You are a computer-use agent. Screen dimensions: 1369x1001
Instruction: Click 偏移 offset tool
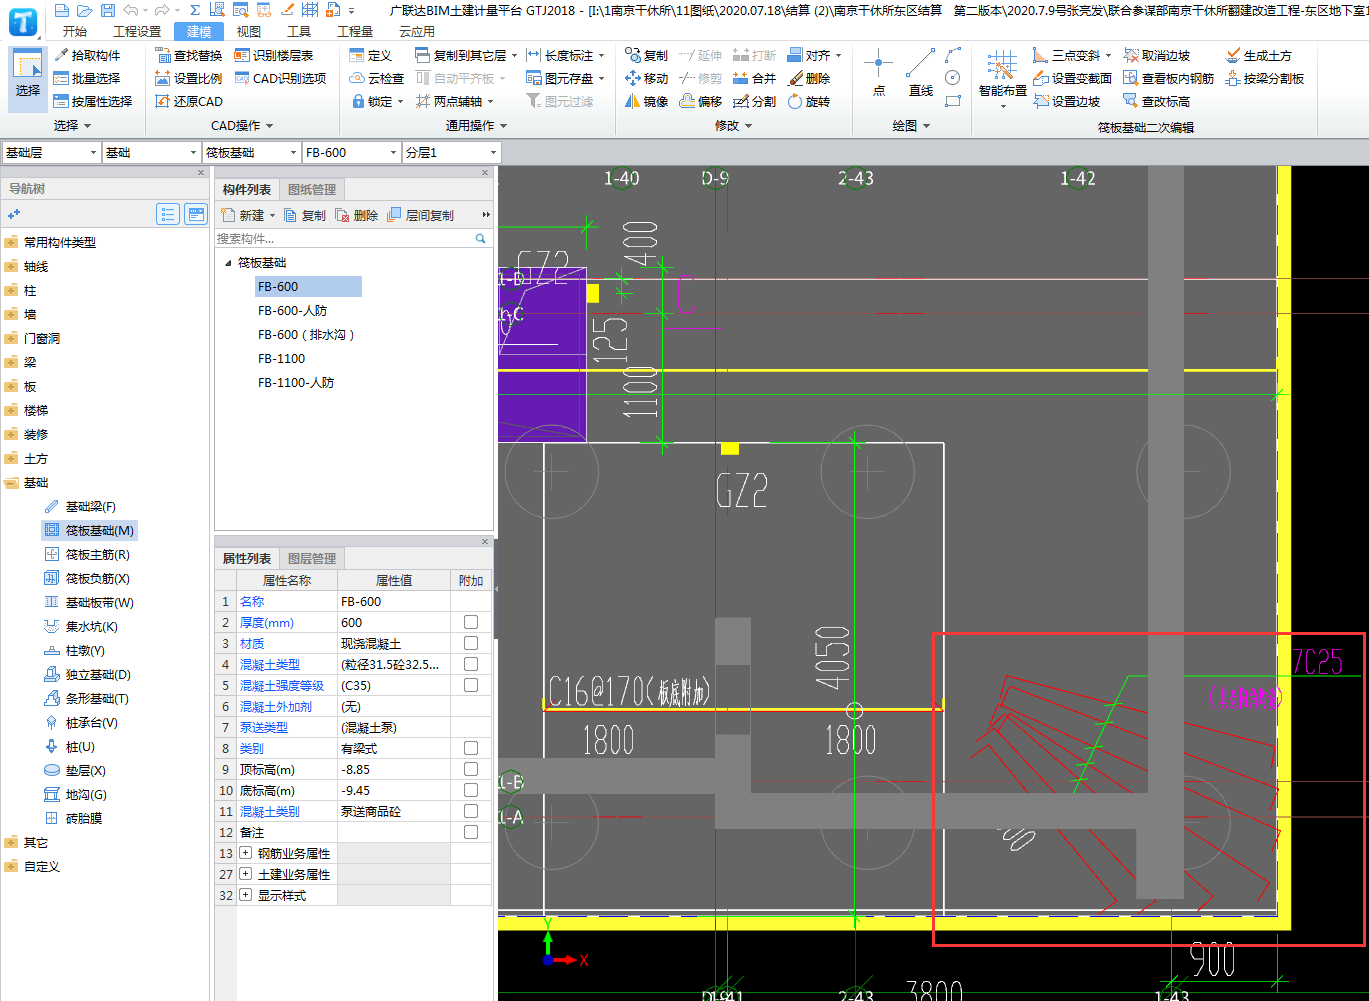[x=700, y=101]
